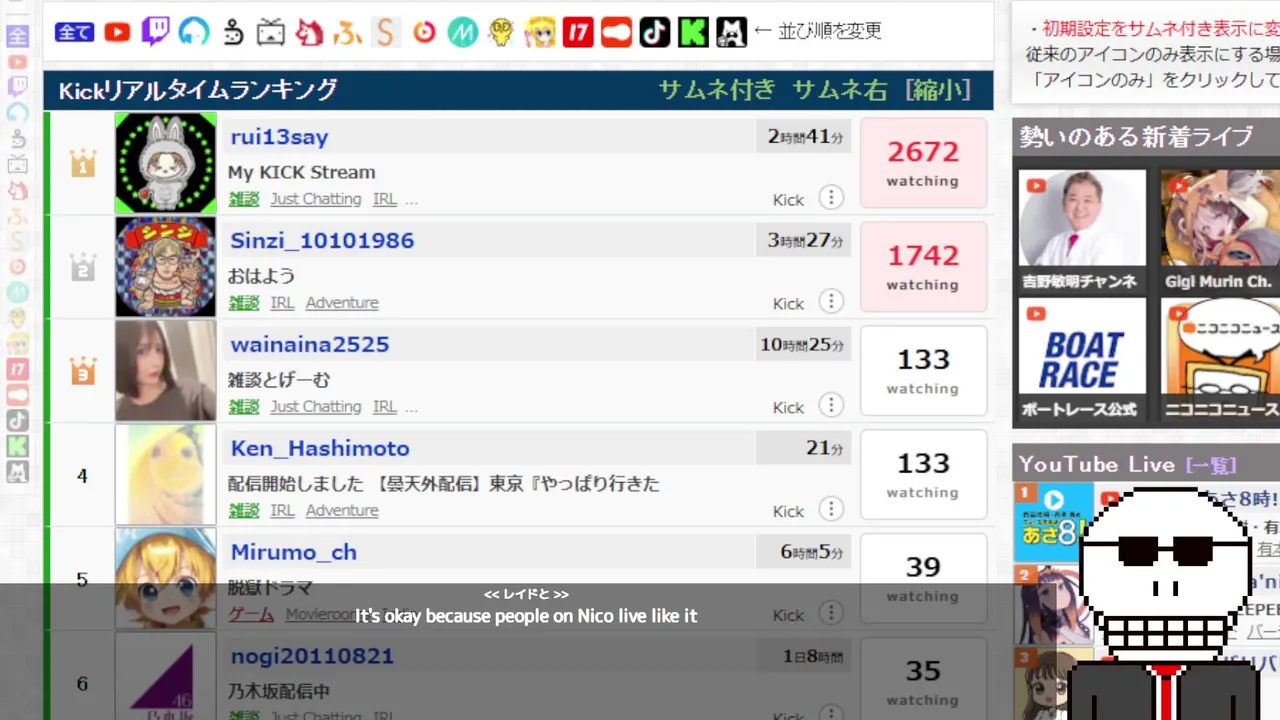
Task: Select the teal M Mildom icon
Action: point(462,32)
